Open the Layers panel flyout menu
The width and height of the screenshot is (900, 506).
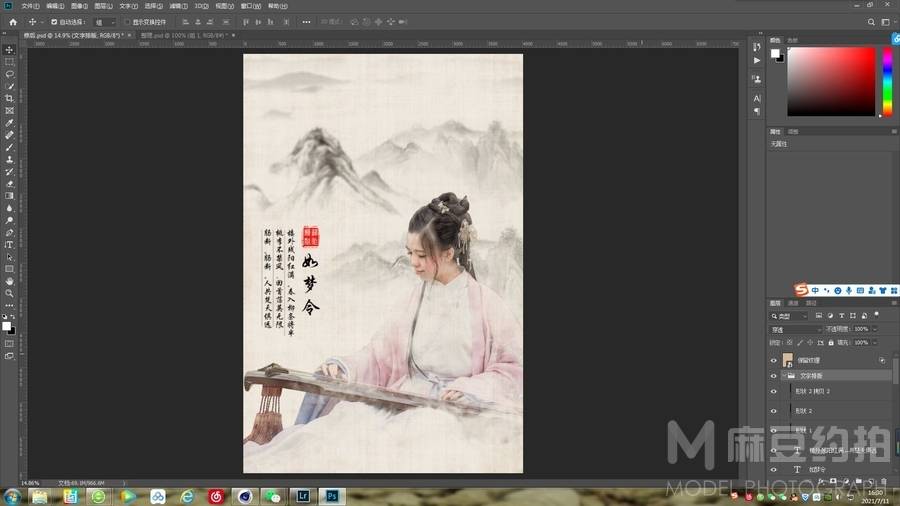[x=894, y=303]
